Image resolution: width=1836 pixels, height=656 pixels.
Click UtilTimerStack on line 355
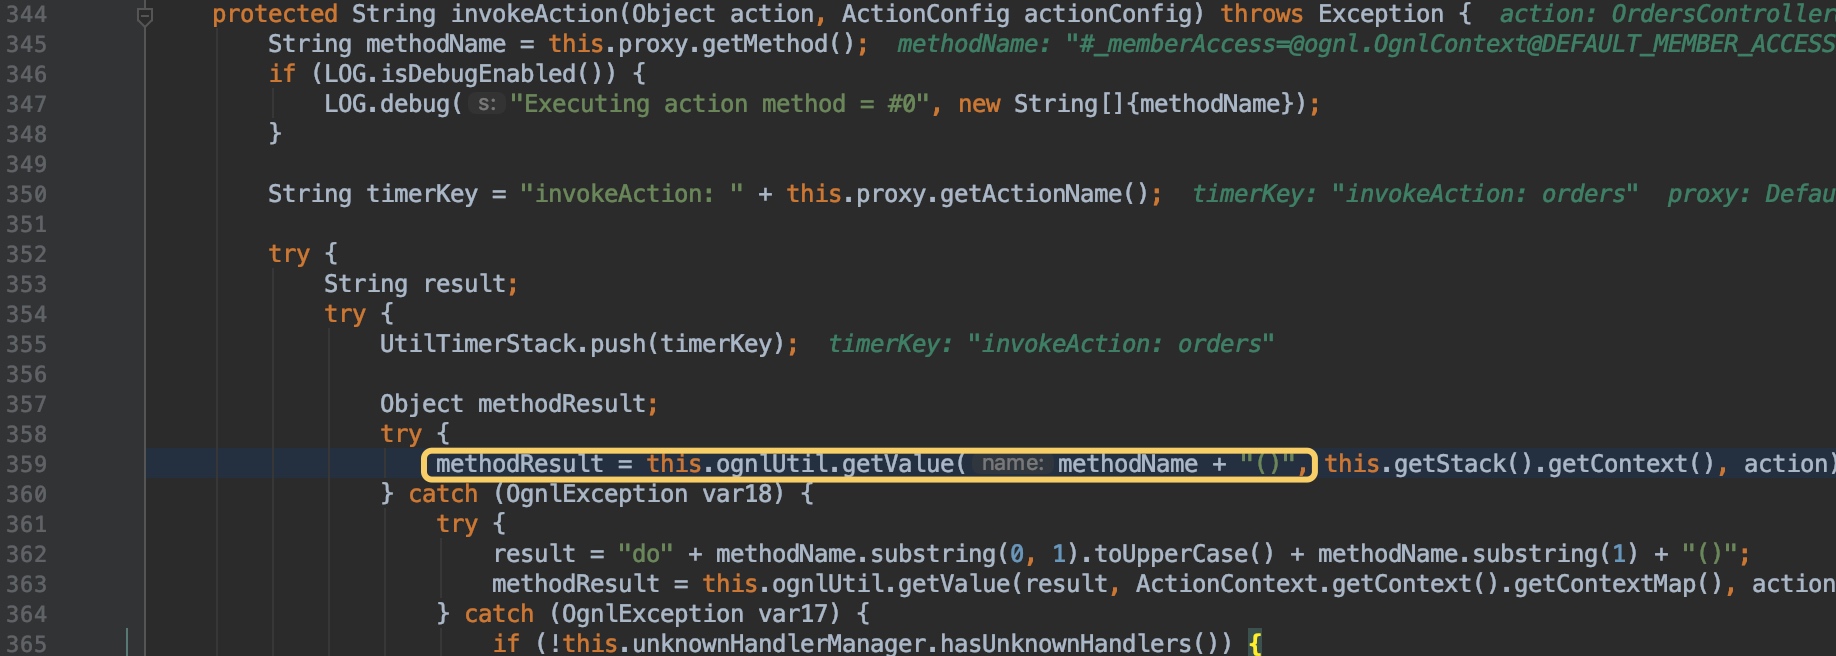tap(478, 344)
